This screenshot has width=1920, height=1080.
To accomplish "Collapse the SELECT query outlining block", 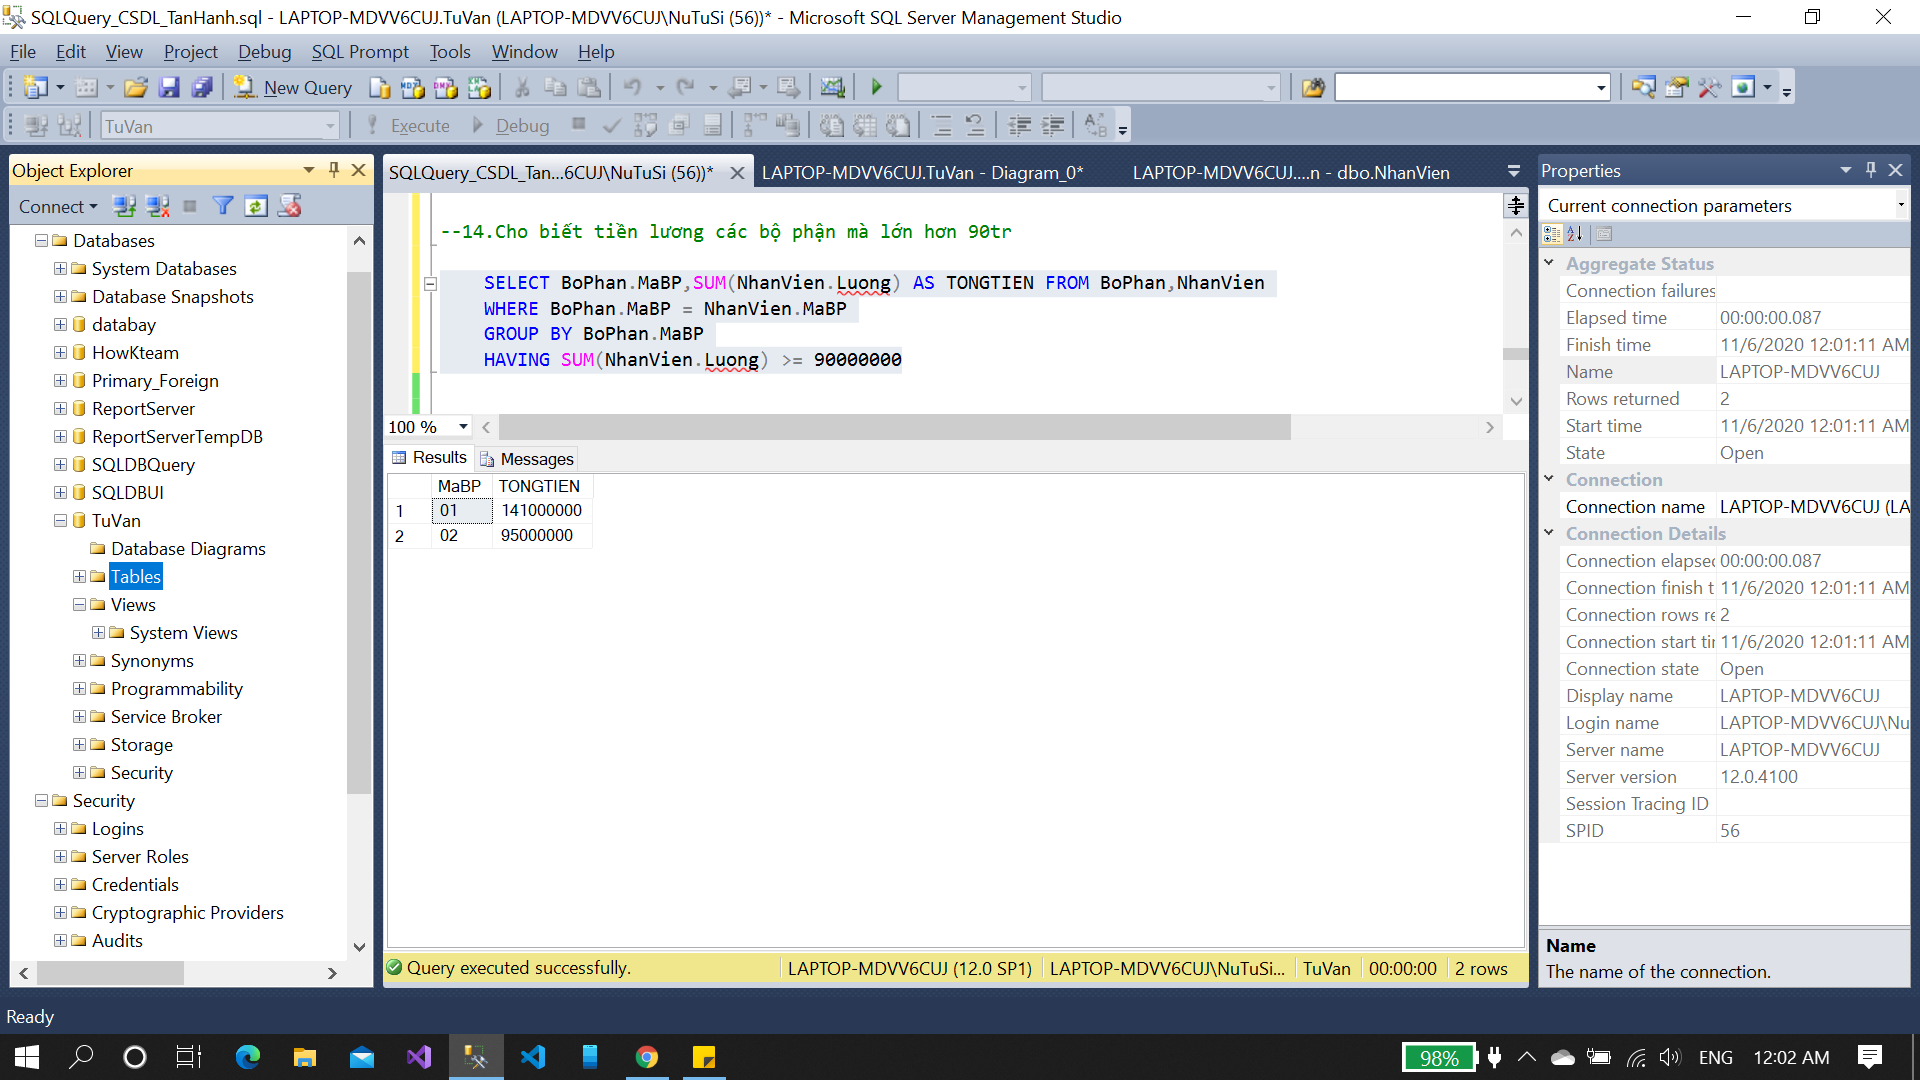I will pos(430,284).
